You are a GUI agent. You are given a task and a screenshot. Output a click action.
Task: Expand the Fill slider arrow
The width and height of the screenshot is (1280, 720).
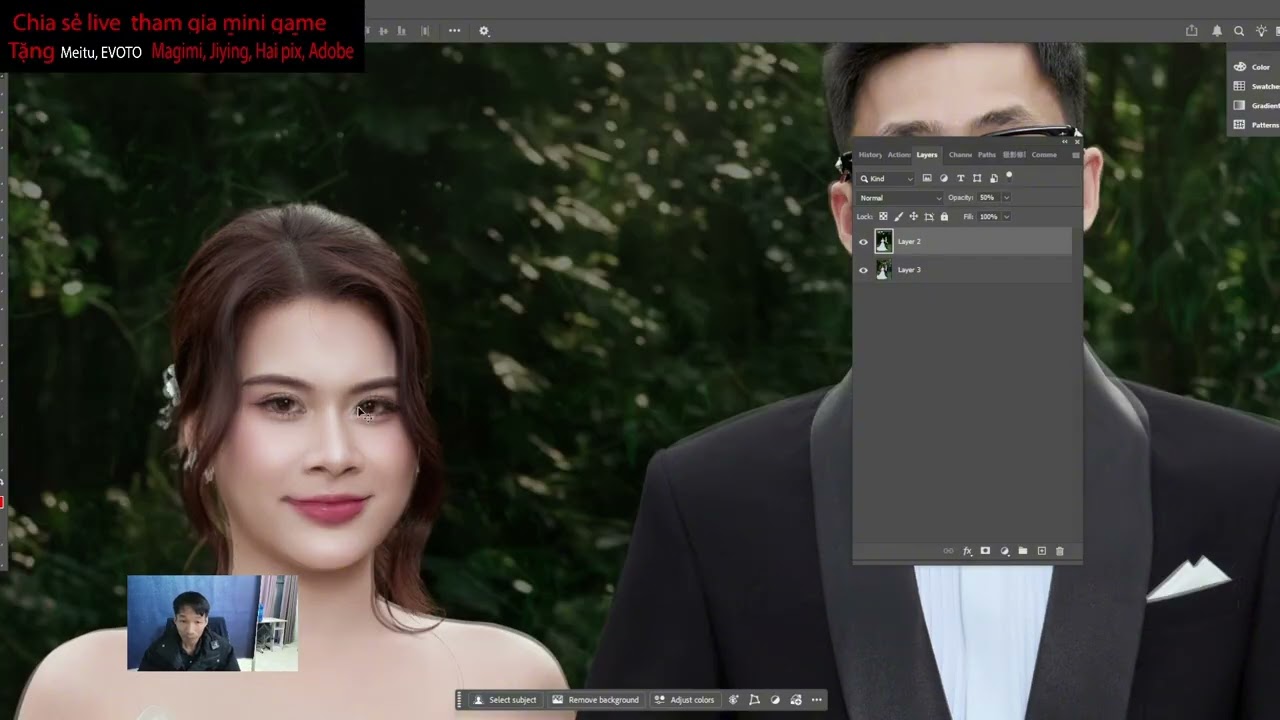tap(1006, 216)
